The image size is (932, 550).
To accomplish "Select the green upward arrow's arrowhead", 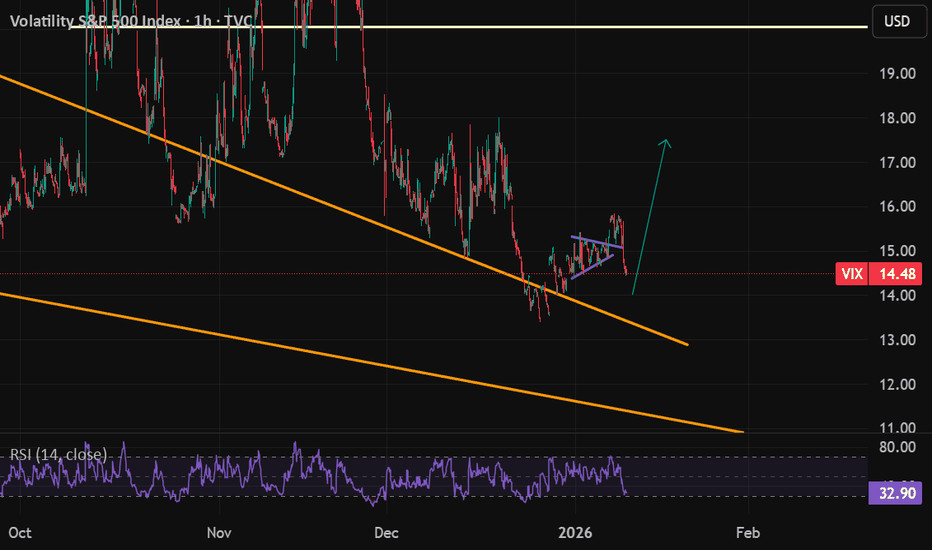I will tap(665, 143).
